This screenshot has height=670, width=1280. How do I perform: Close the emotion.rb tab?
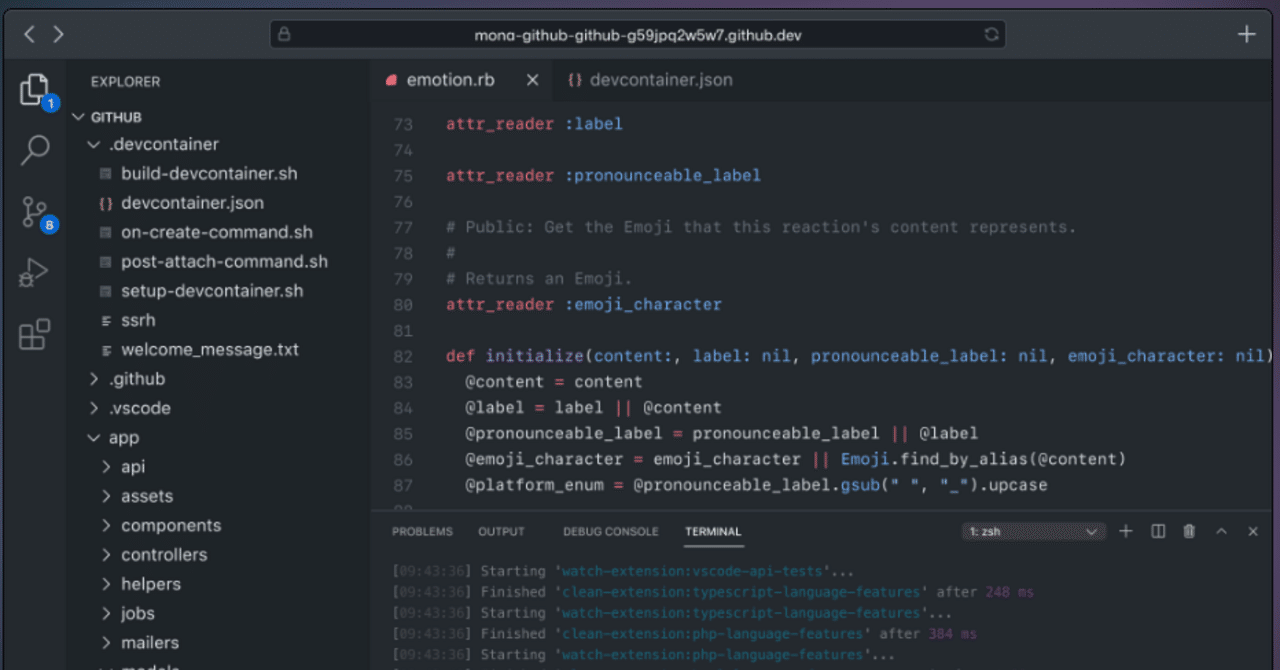(x=532, y=80)
